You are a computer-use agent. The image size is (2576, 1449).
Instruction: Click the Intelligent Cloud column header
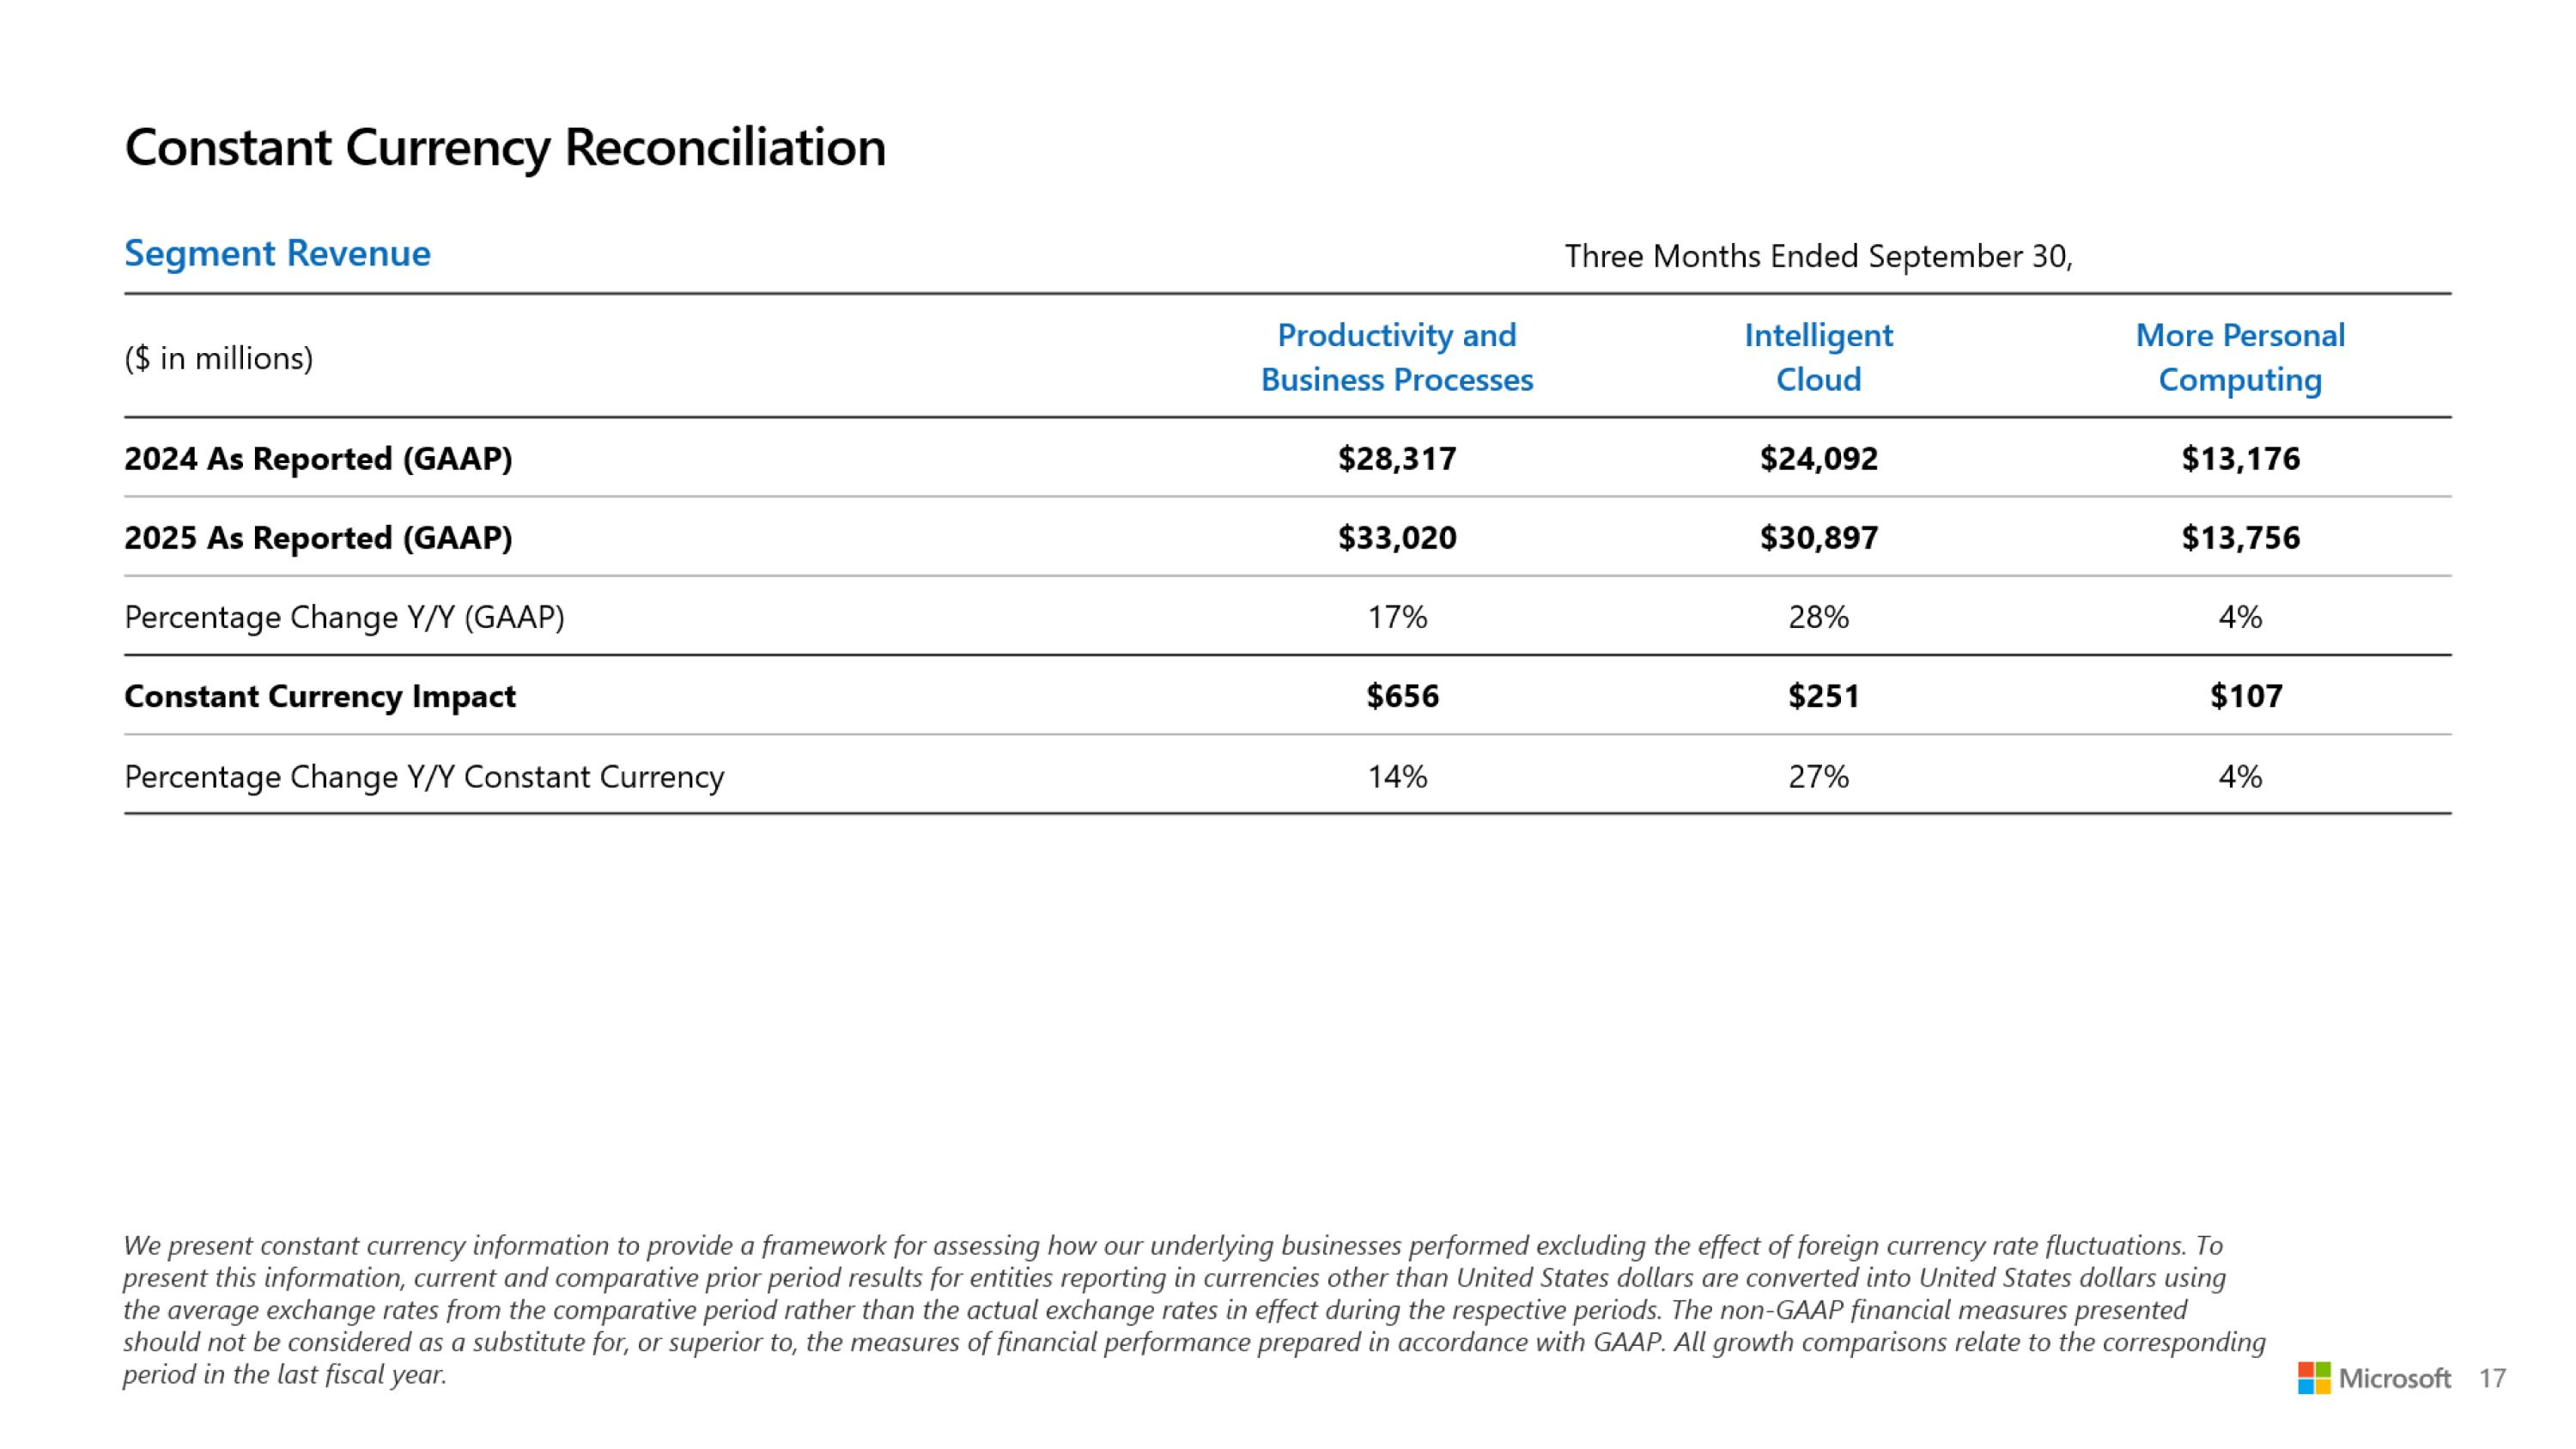pos(1818,357)
